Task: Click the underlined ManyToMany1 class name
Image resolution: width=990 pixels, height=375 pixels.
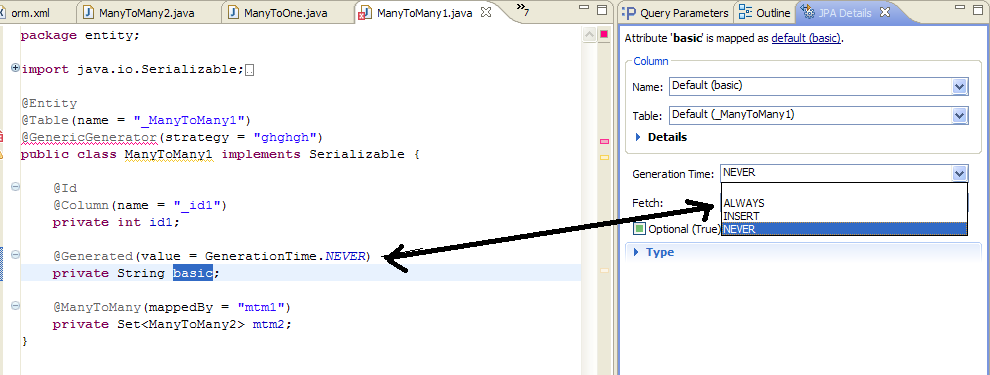Action: pyautogui.click(x=169, y=154)
